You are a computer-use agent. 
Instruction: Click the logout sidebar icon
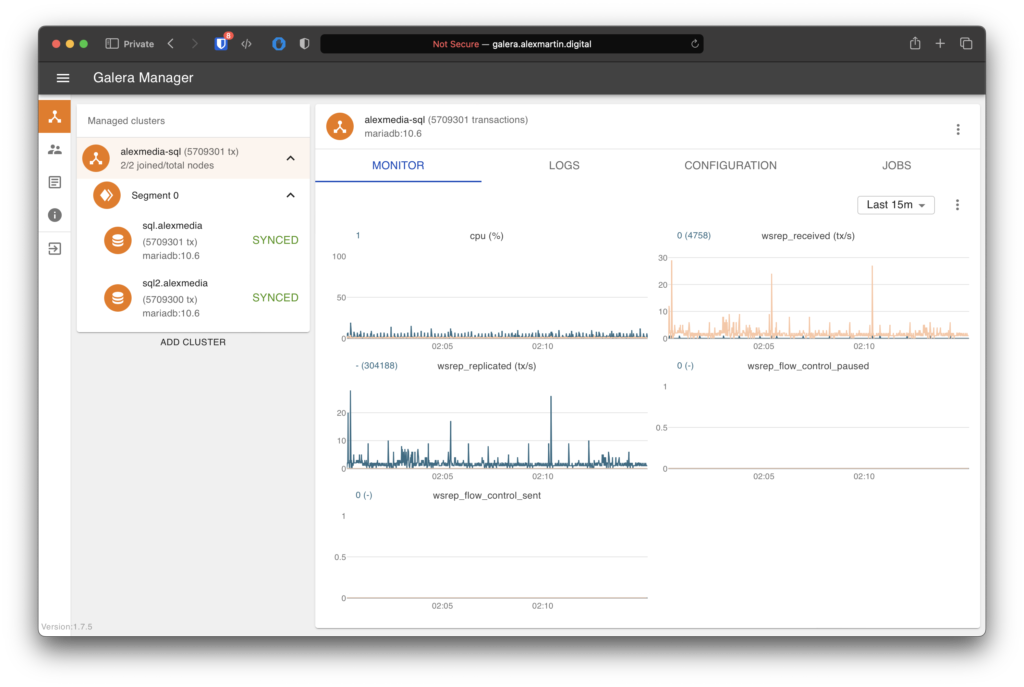tap(55, 248)
